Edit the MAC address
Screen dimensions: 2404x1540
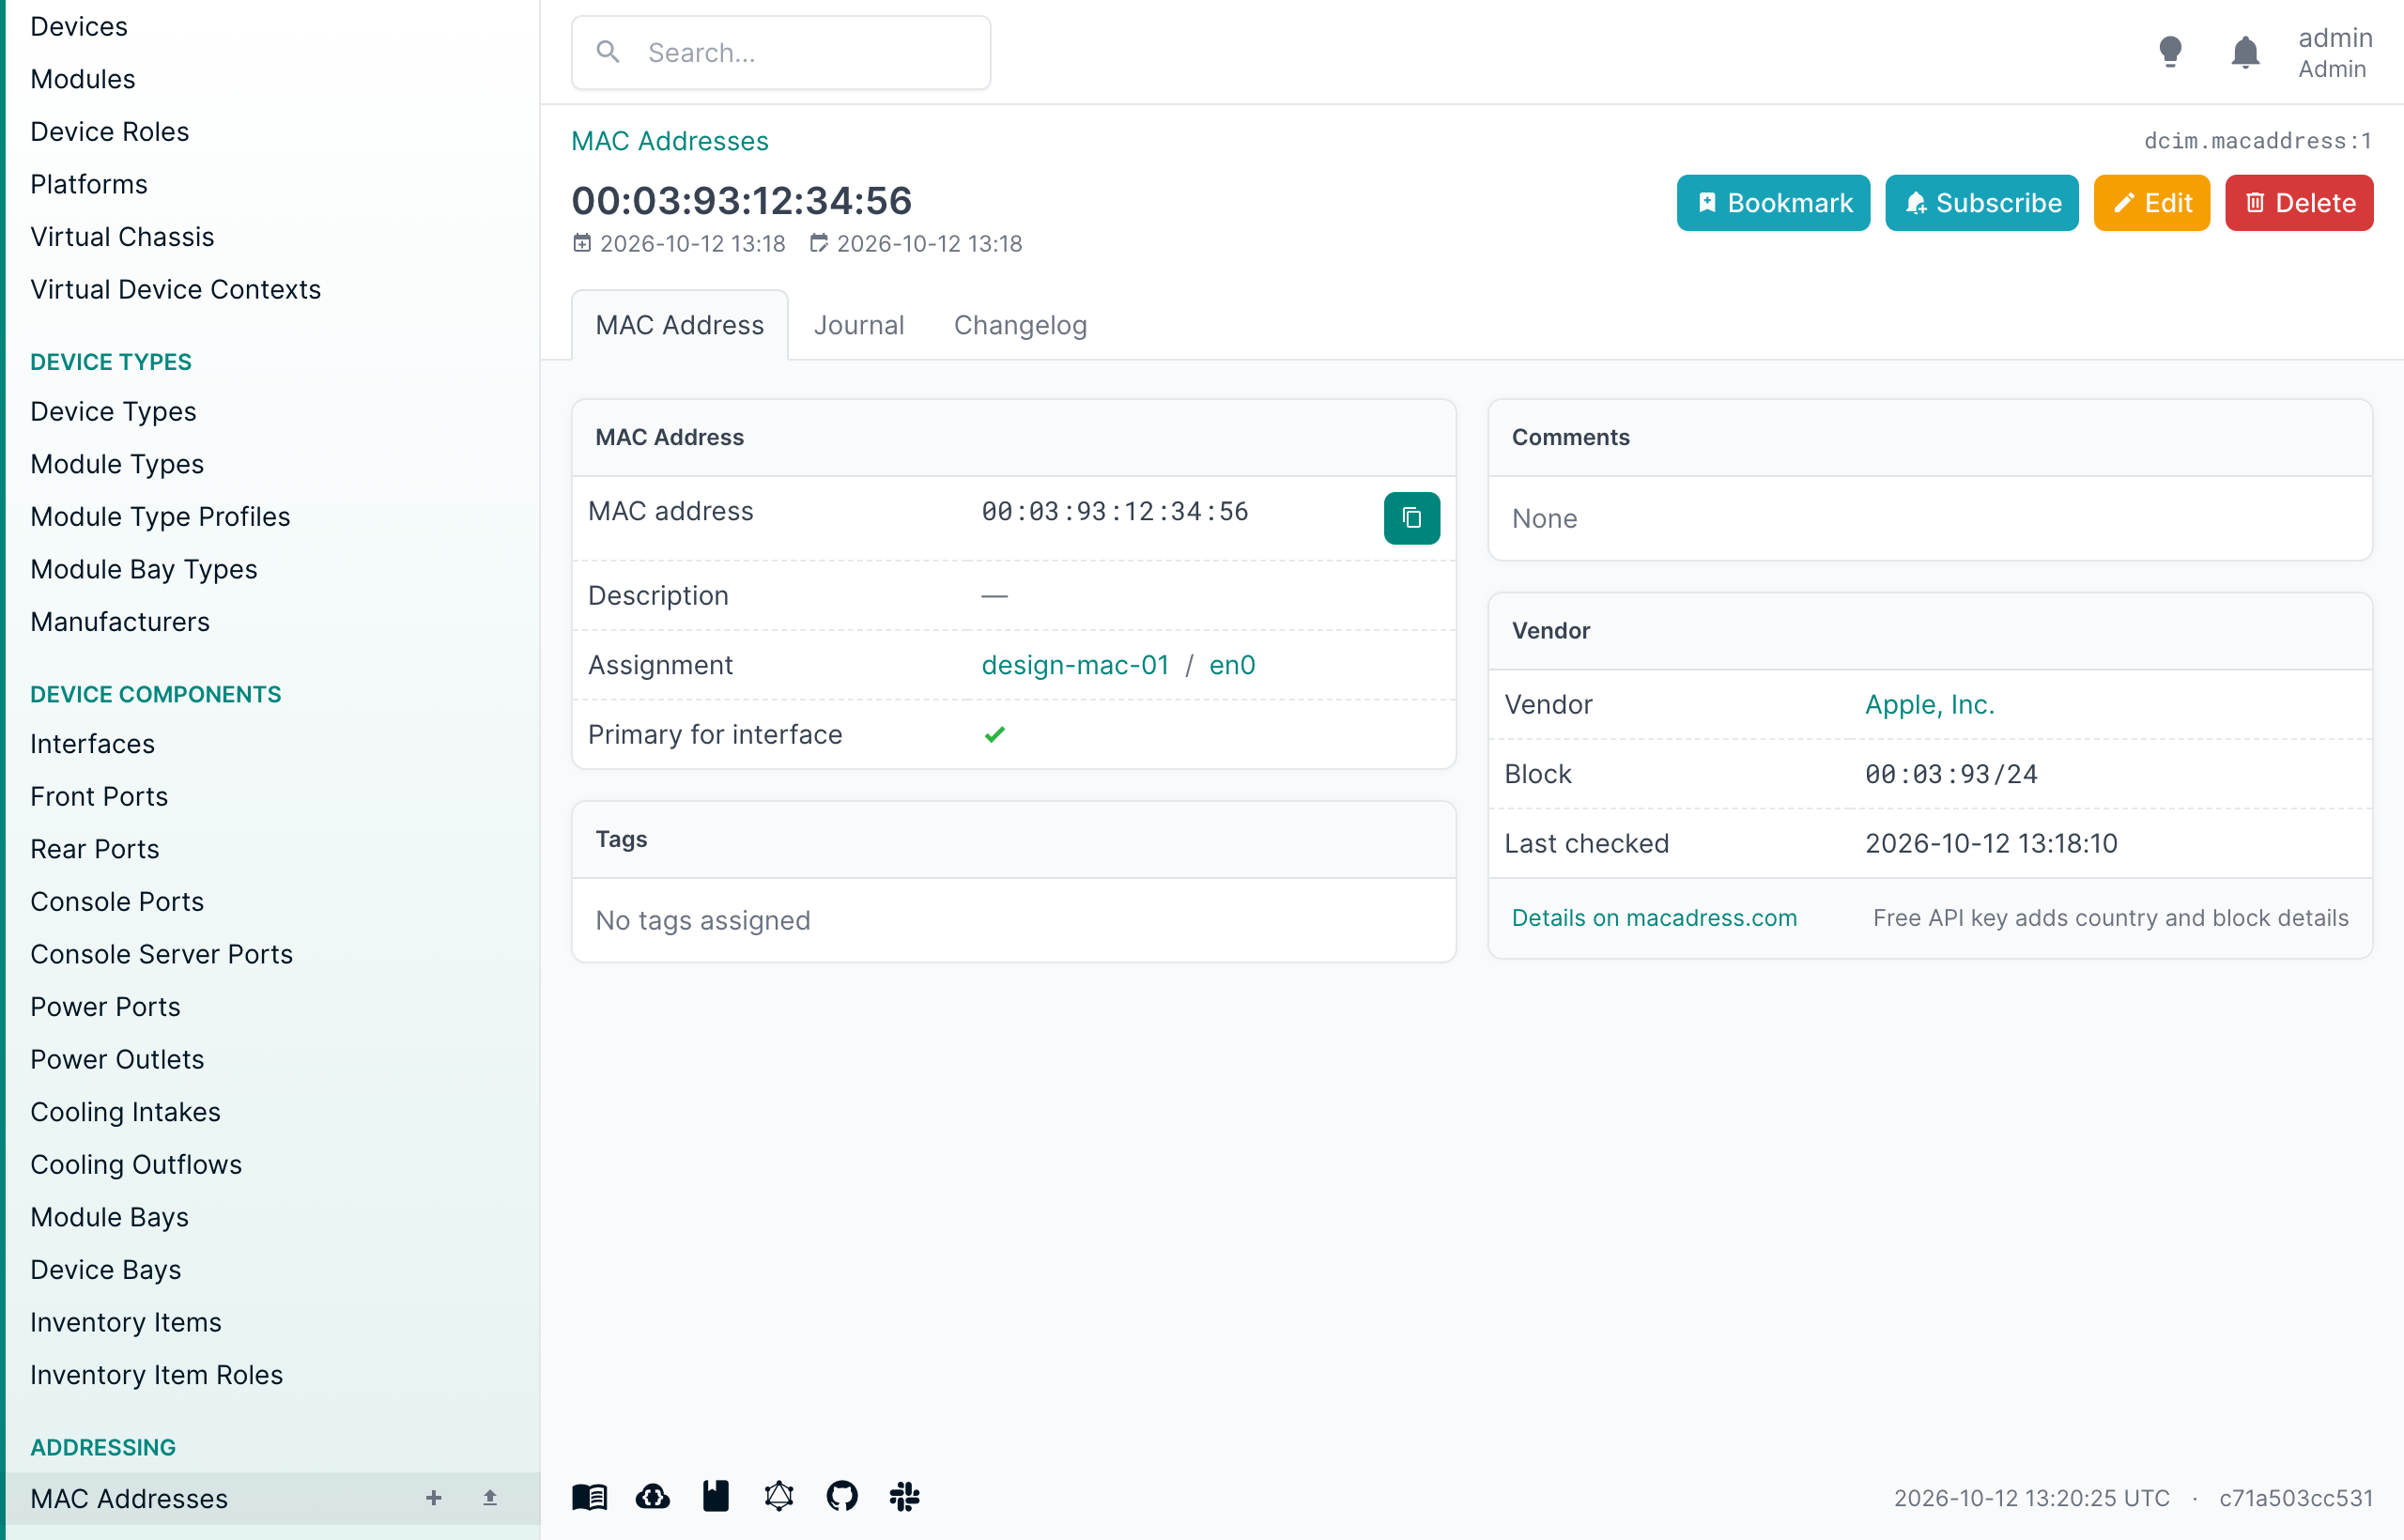coord(2151,203)
